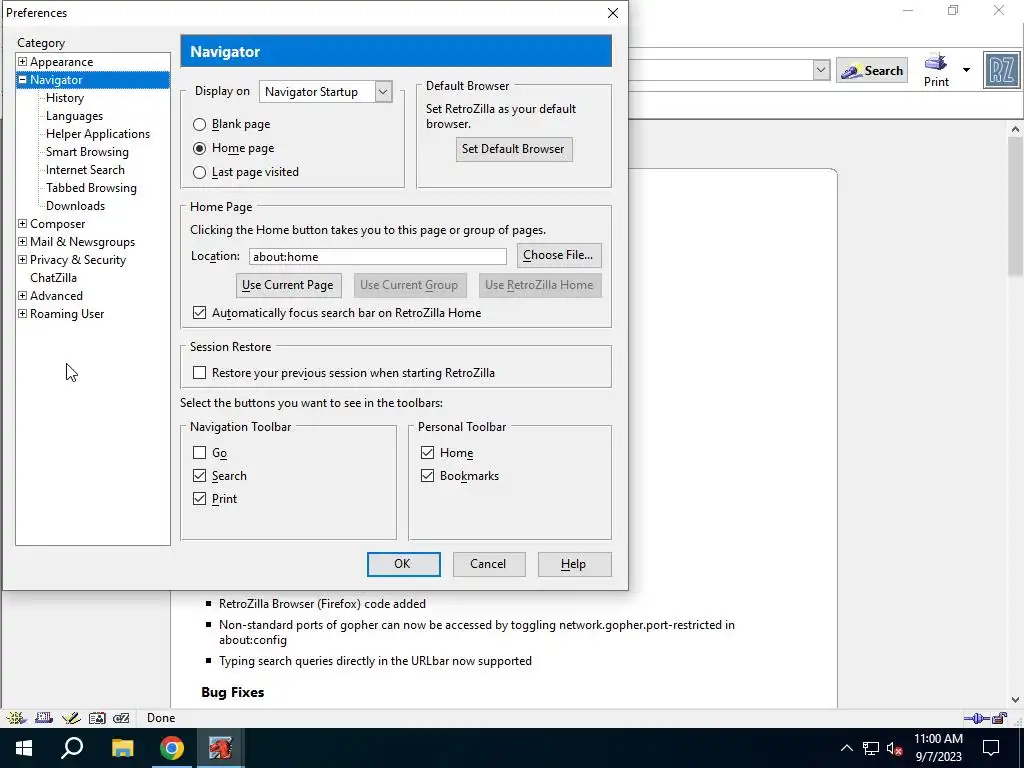The height and width of the screenshot is (768, 1024).
Task: Select ChatZilla in the category tree
Action: [x=53, y=278]
